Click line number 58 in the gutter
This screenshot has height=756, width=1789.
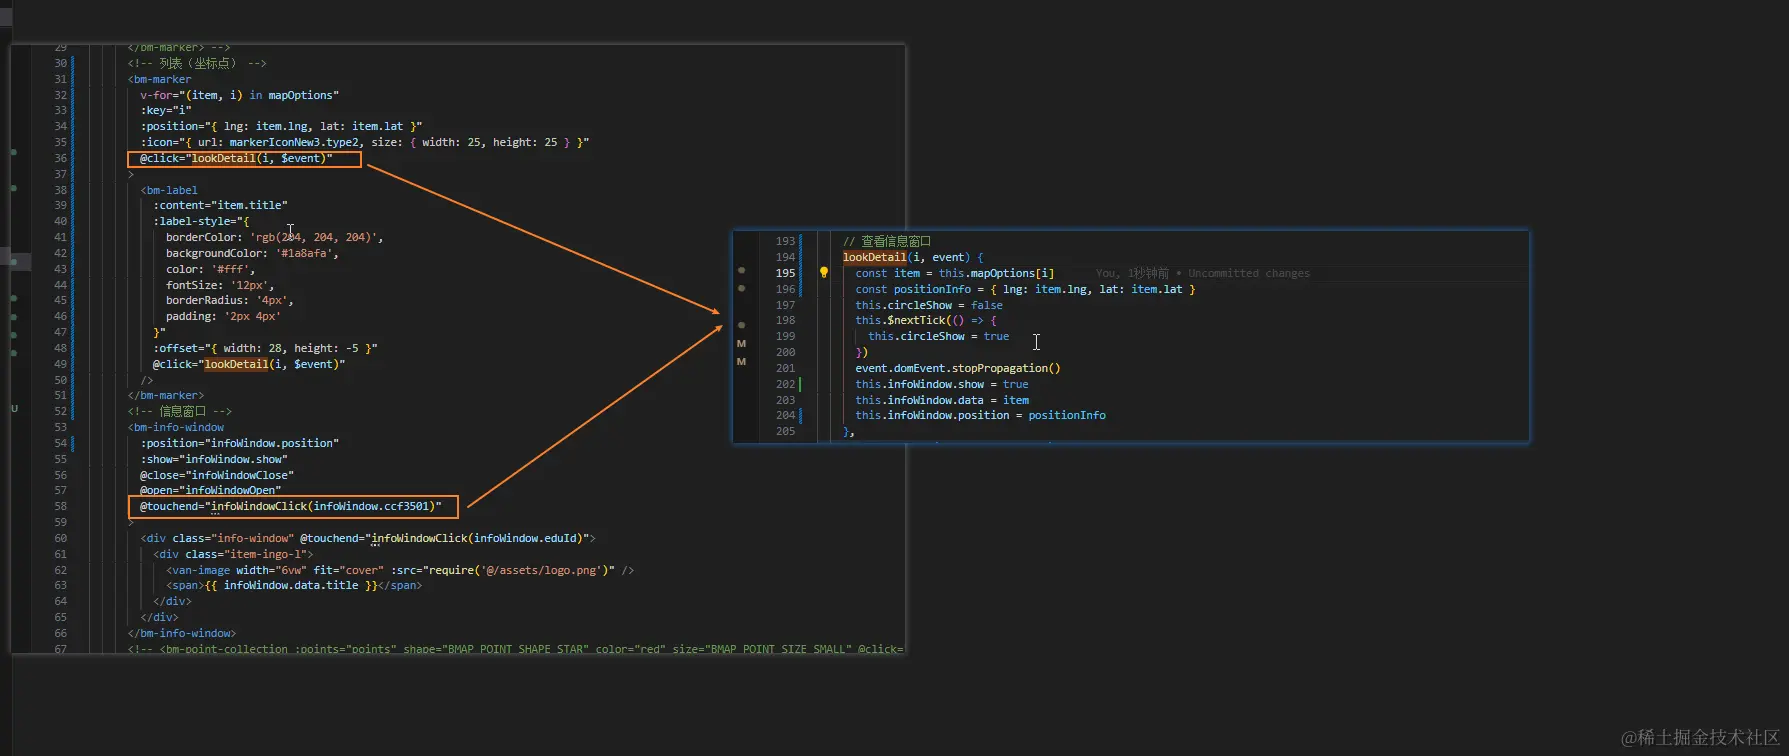pyautogui.click(x=60, y=506)
